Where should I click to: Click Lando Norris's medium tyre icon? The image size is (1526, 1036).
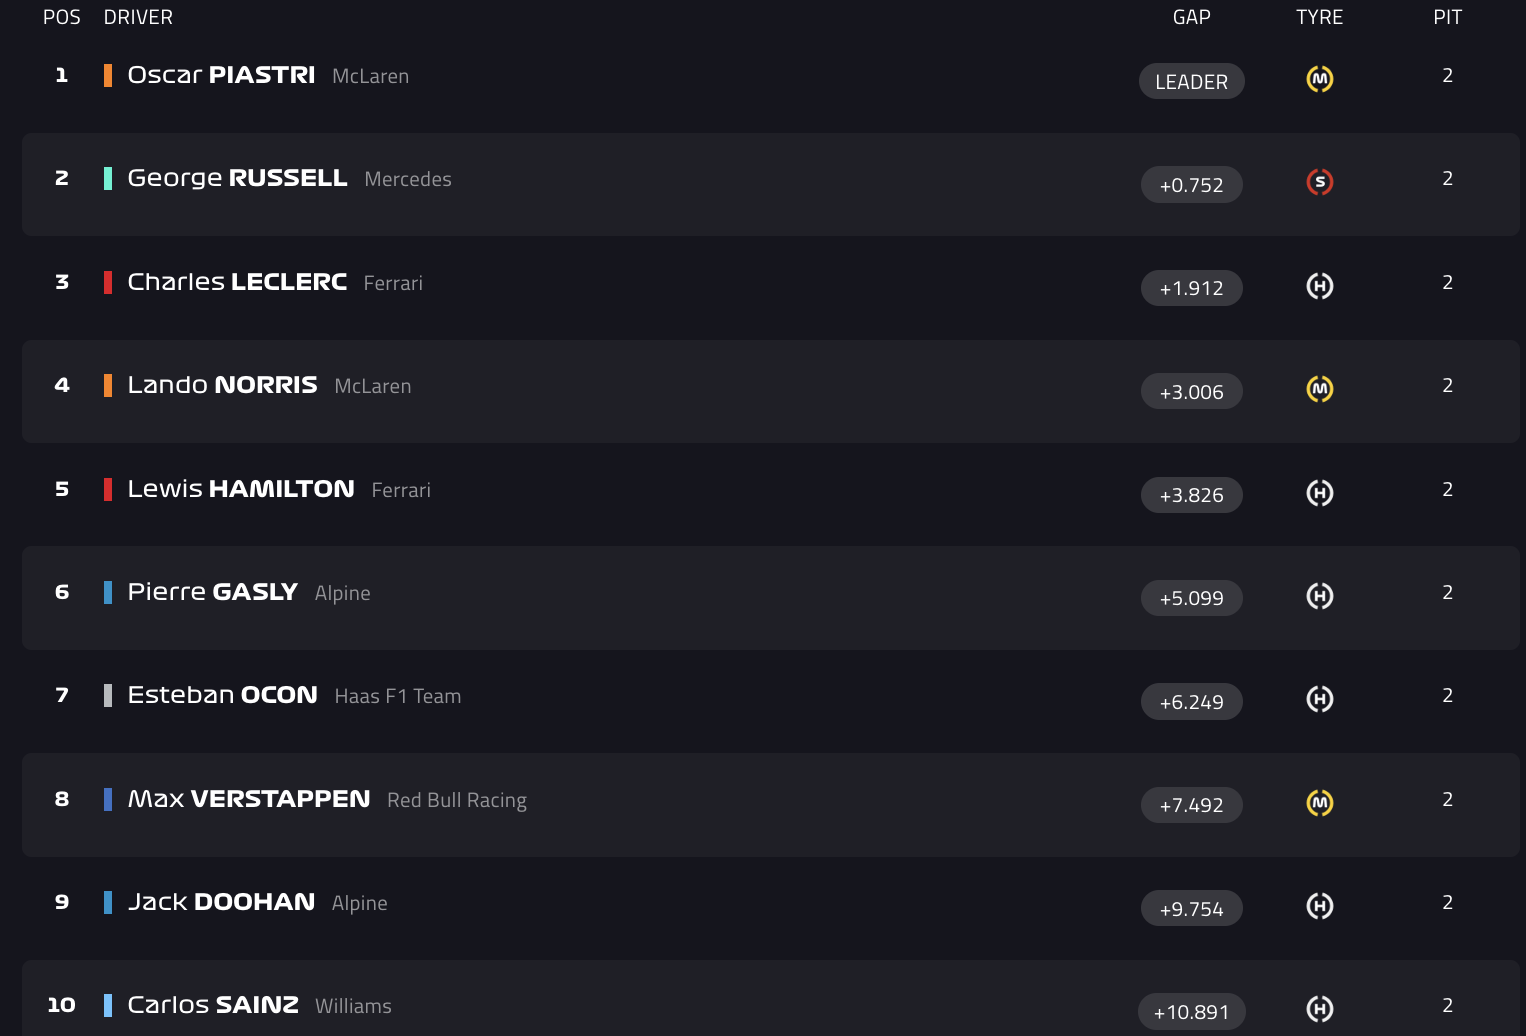point(1320,389)
